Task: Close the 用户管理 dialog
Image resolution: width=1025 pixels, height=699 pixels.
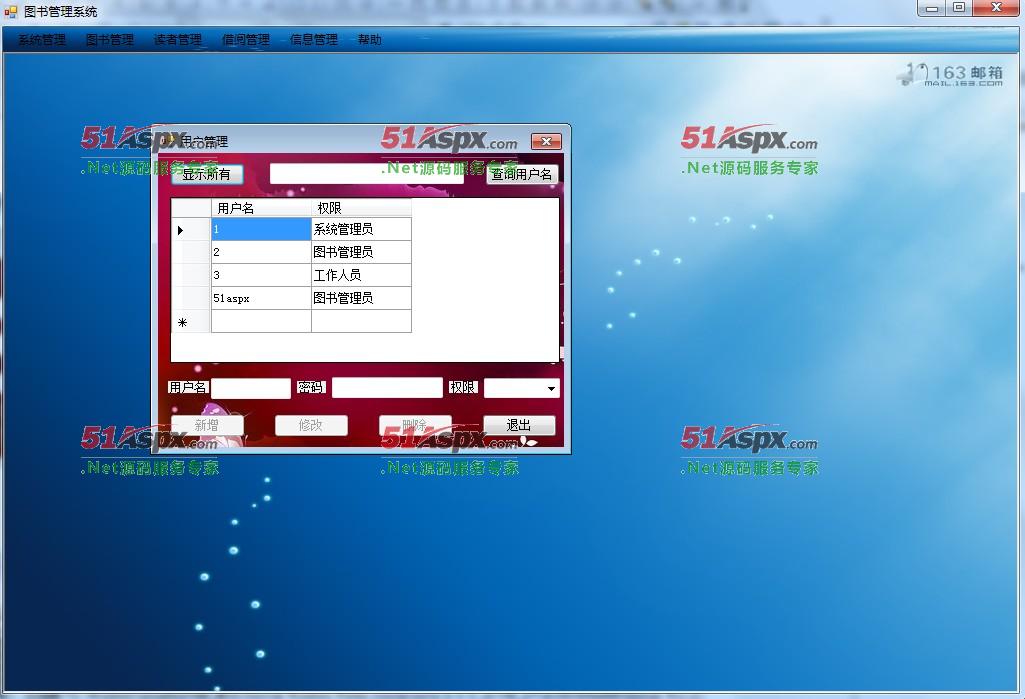Action: (x=546, y=141)
